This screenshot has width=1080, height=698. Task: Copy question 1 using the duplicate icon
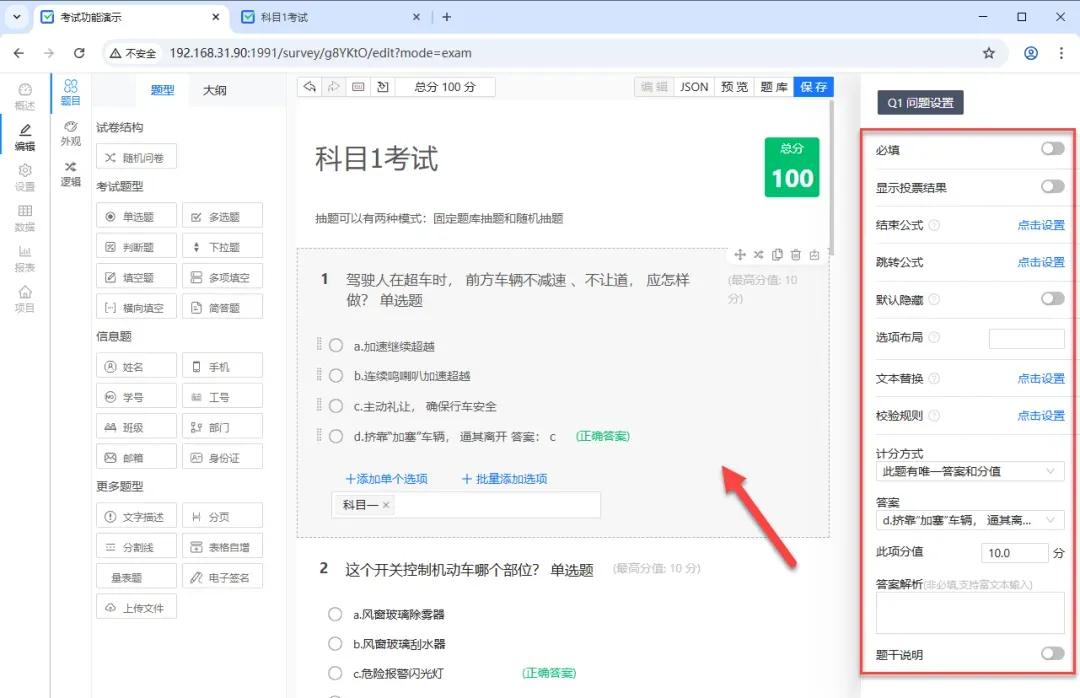tap(777, 255)
